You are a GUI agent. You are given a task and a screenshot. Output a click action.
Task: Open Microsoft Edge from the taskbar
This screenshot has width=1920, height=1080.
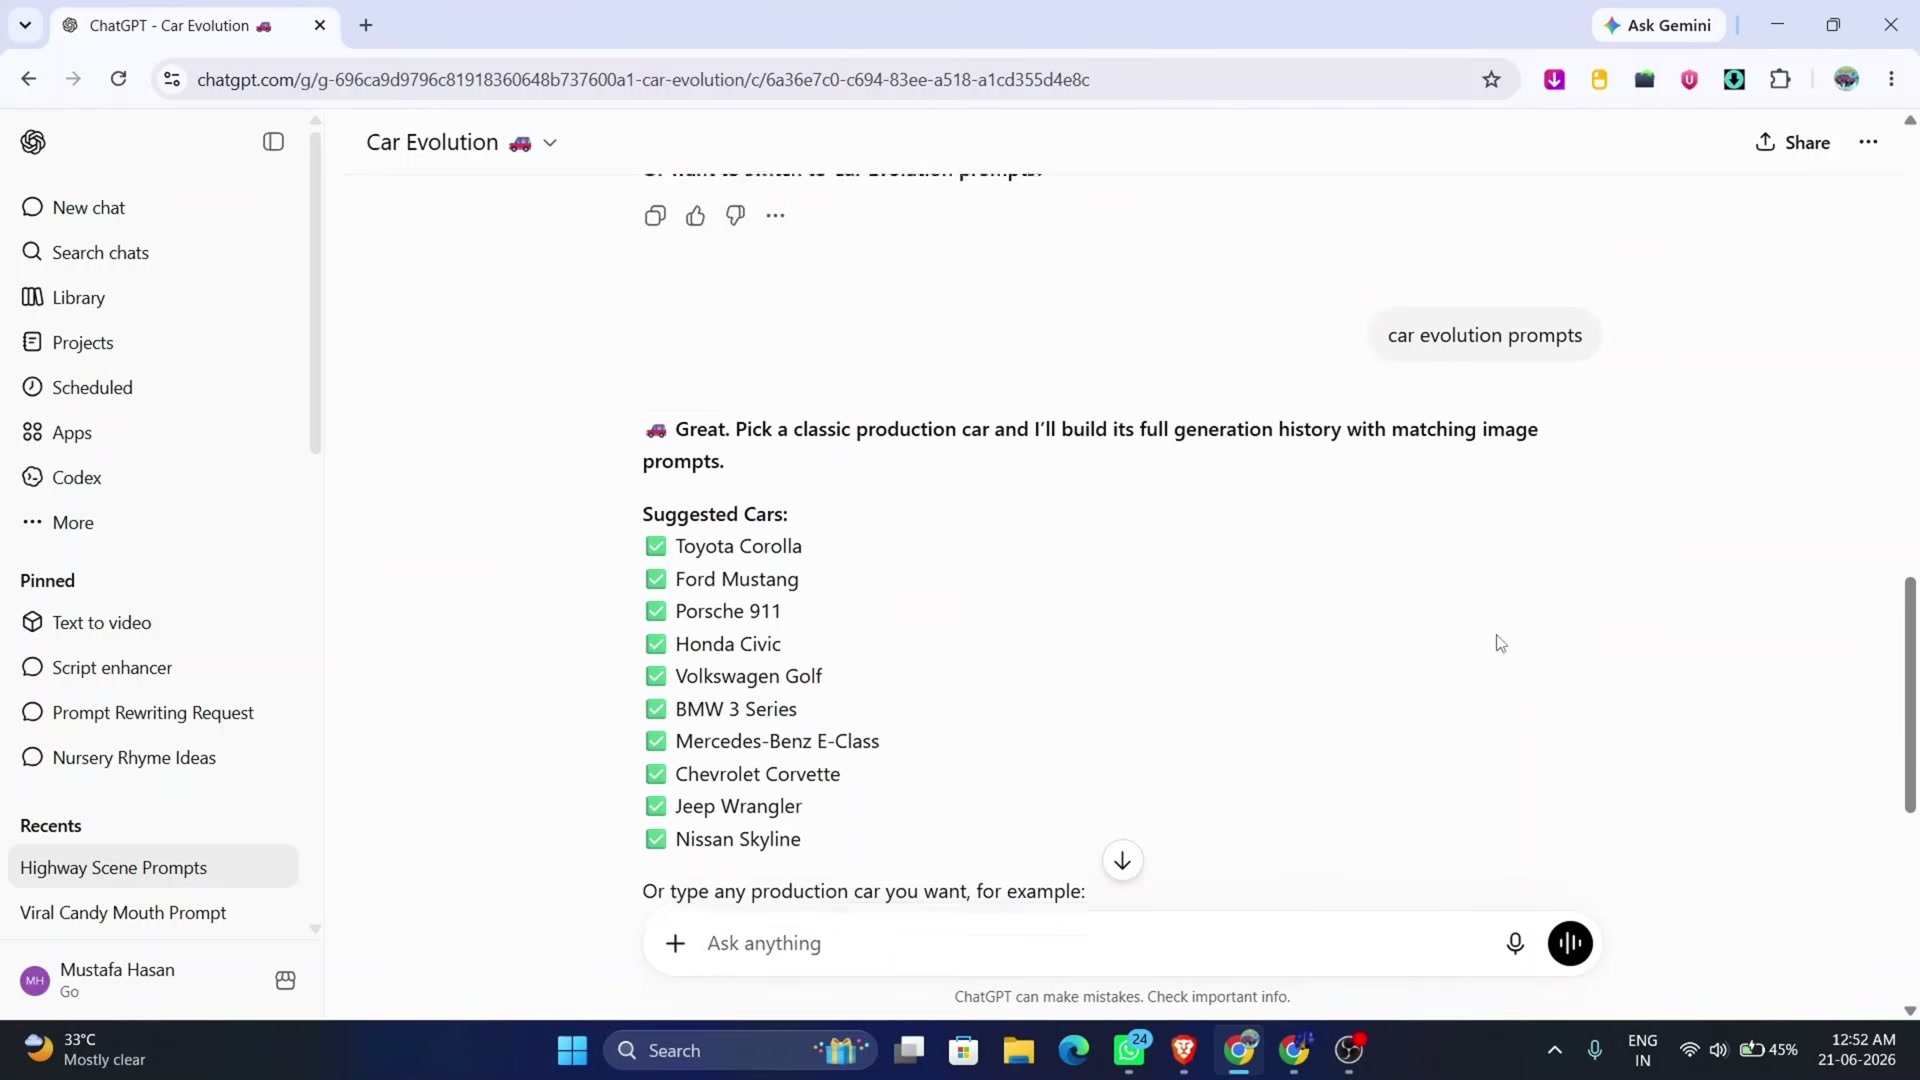pyautogui.click(x=1074, y=1051)
